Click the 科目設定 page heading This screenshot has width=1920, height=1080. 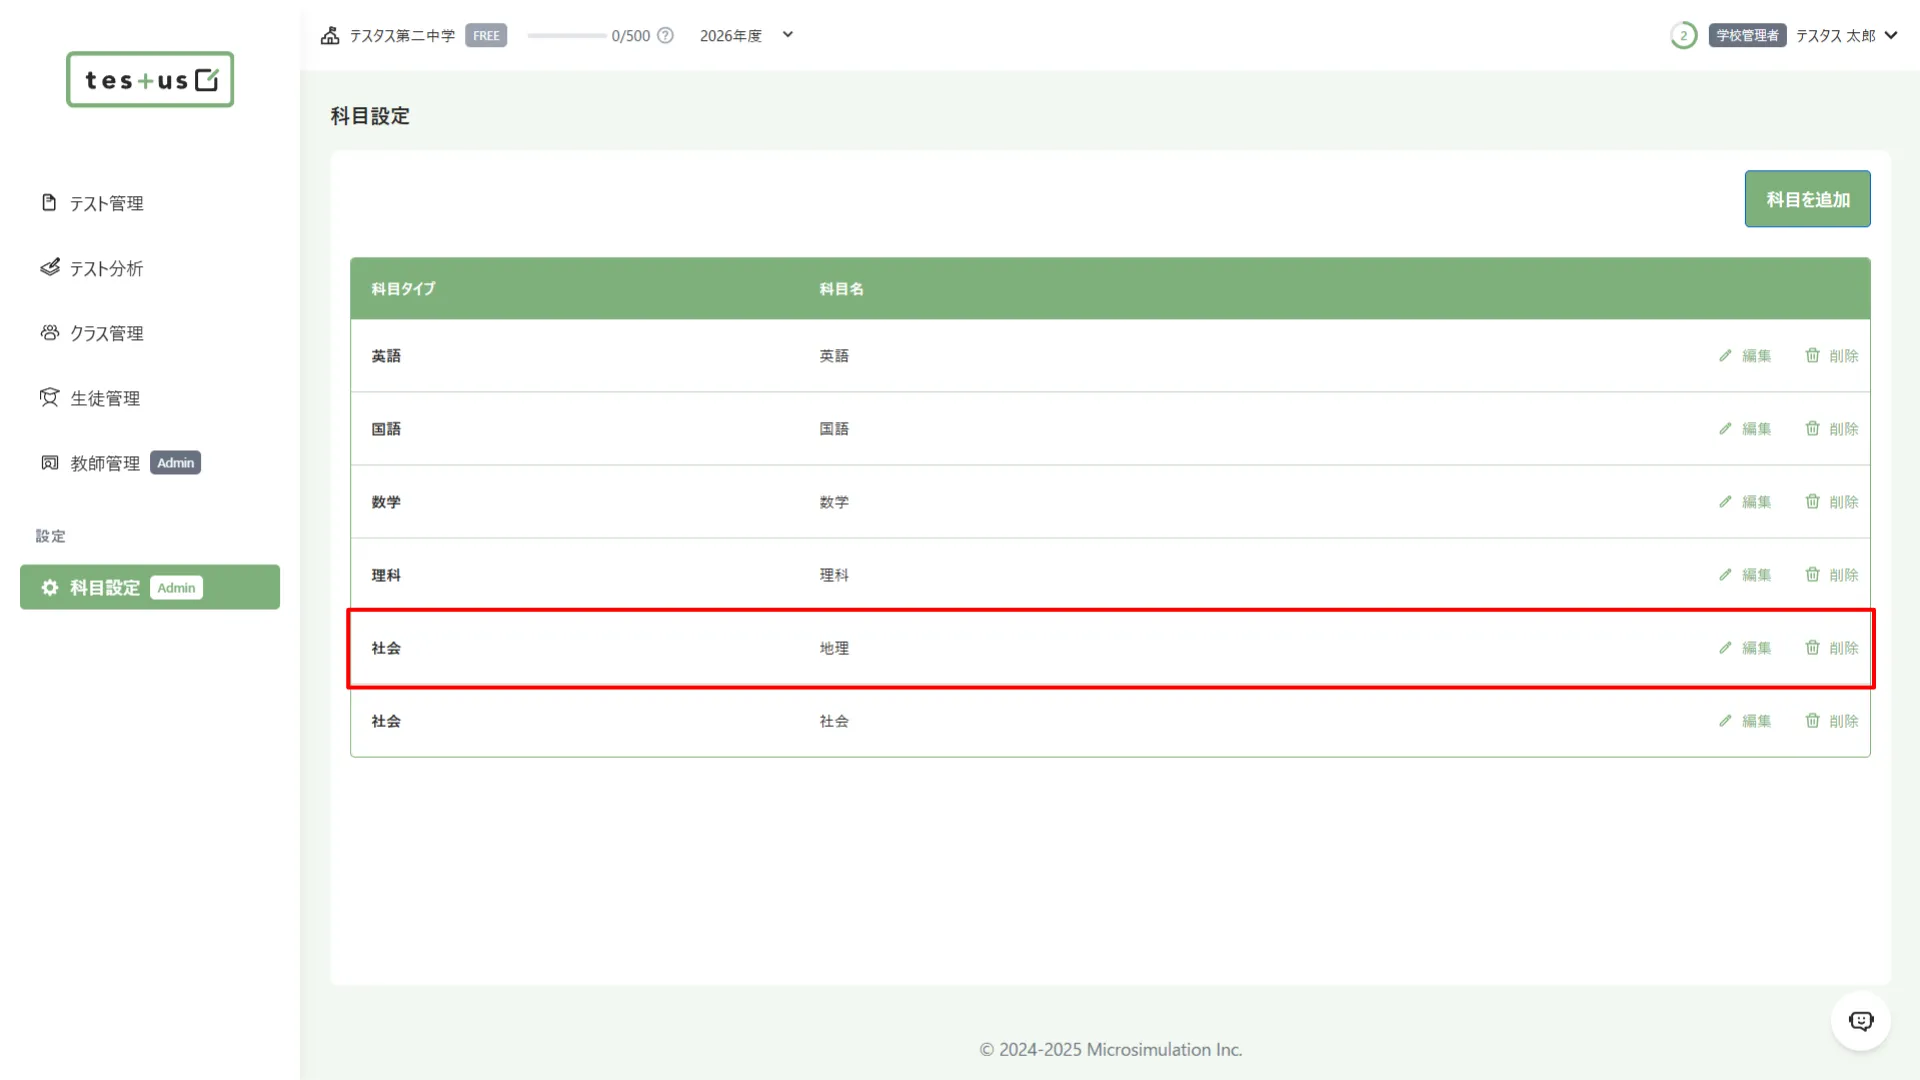pos(370,116)
